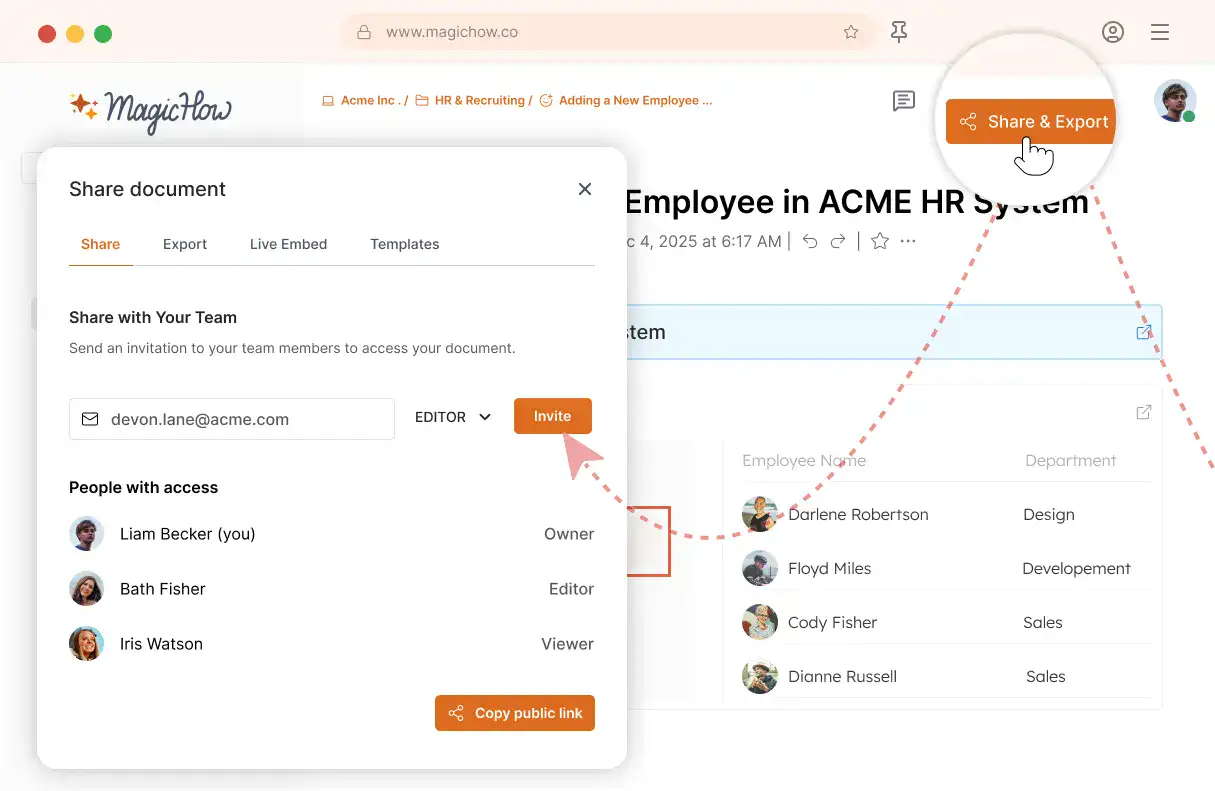Click the browser pin extension icon
1215x791 pixels.
pyautogui.click(x=899, y=32)
